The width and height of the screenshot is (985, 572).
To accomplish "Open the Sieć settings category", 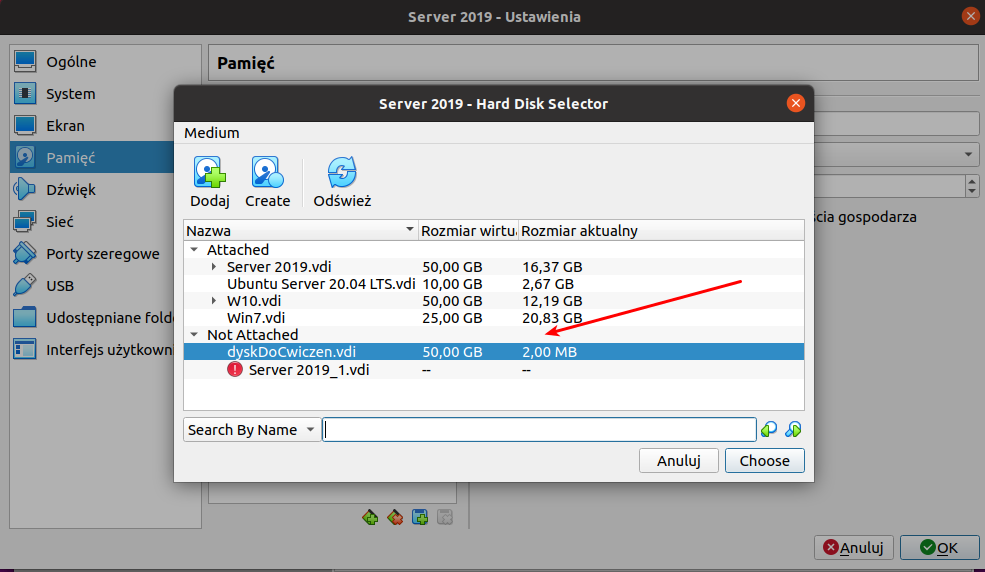I will tap(92, 222).
